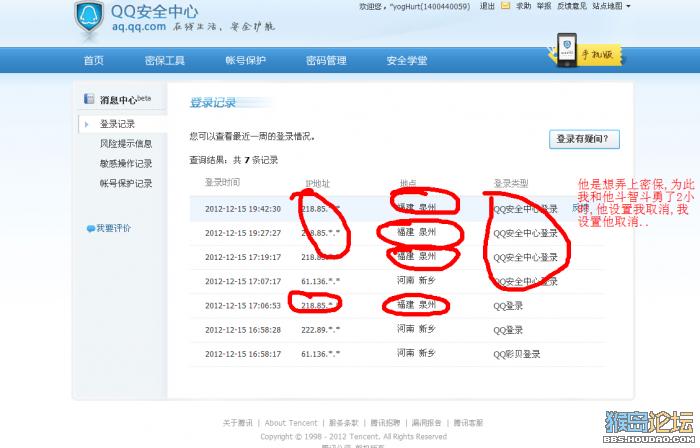This screenshot has width=700, height=448.
Task: Click the 222.89.*.* IP address cell
Action: 321,330
